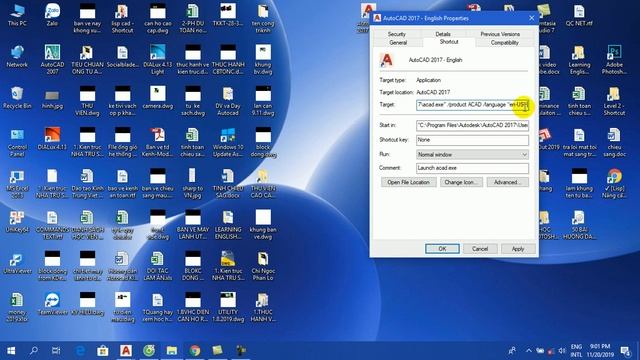
Task: Select the UTILITY 1.8.2019.dwg icon
Action: pyautogui.click(x=228, y=308)
